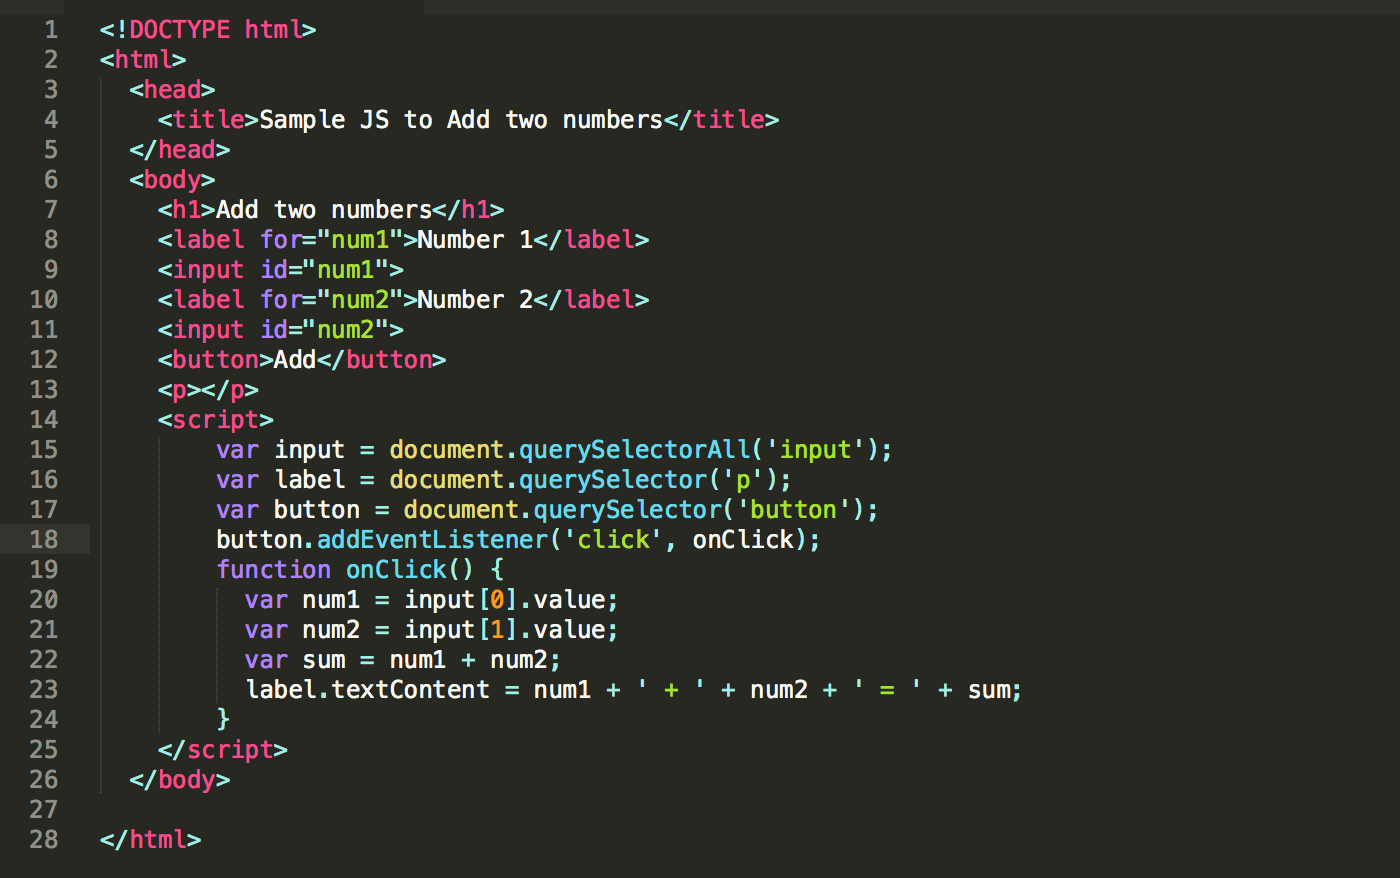
Task: Click line number 28 beside the closing html tag
Action: tap(44, 839)
